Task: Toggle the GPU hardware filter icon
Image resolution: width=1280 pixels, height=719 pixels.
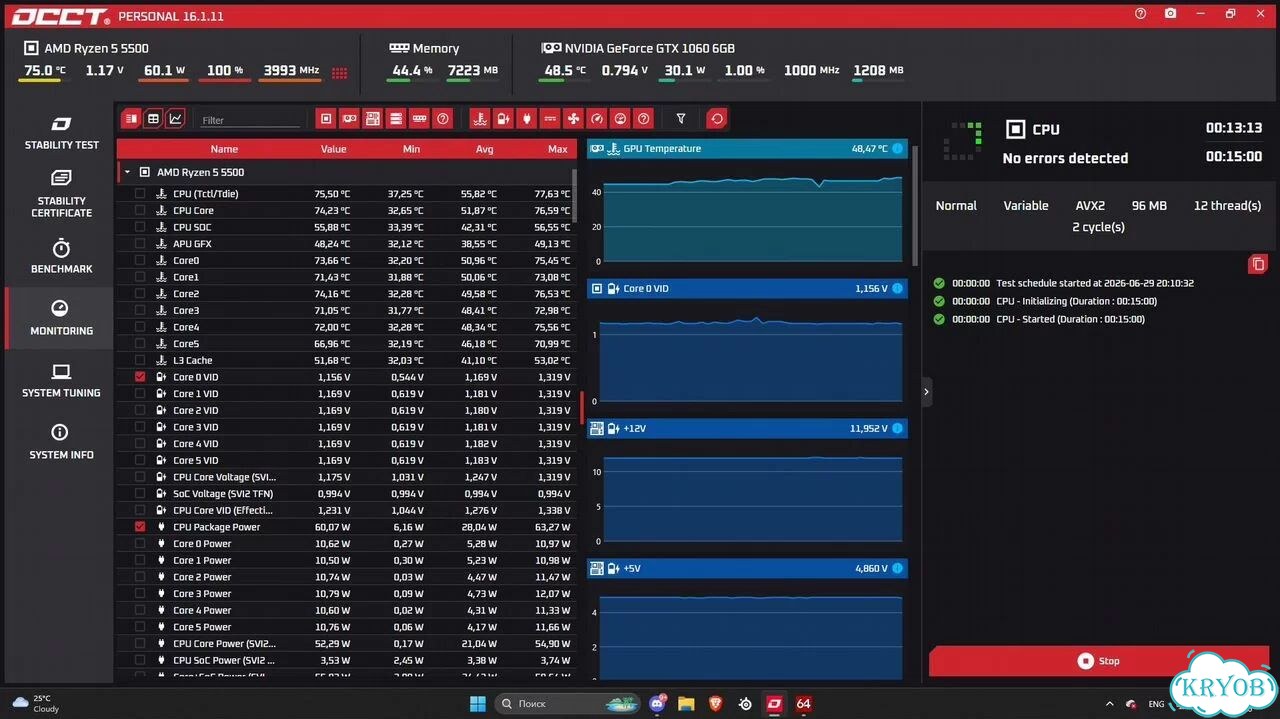Action: (349, 119)
